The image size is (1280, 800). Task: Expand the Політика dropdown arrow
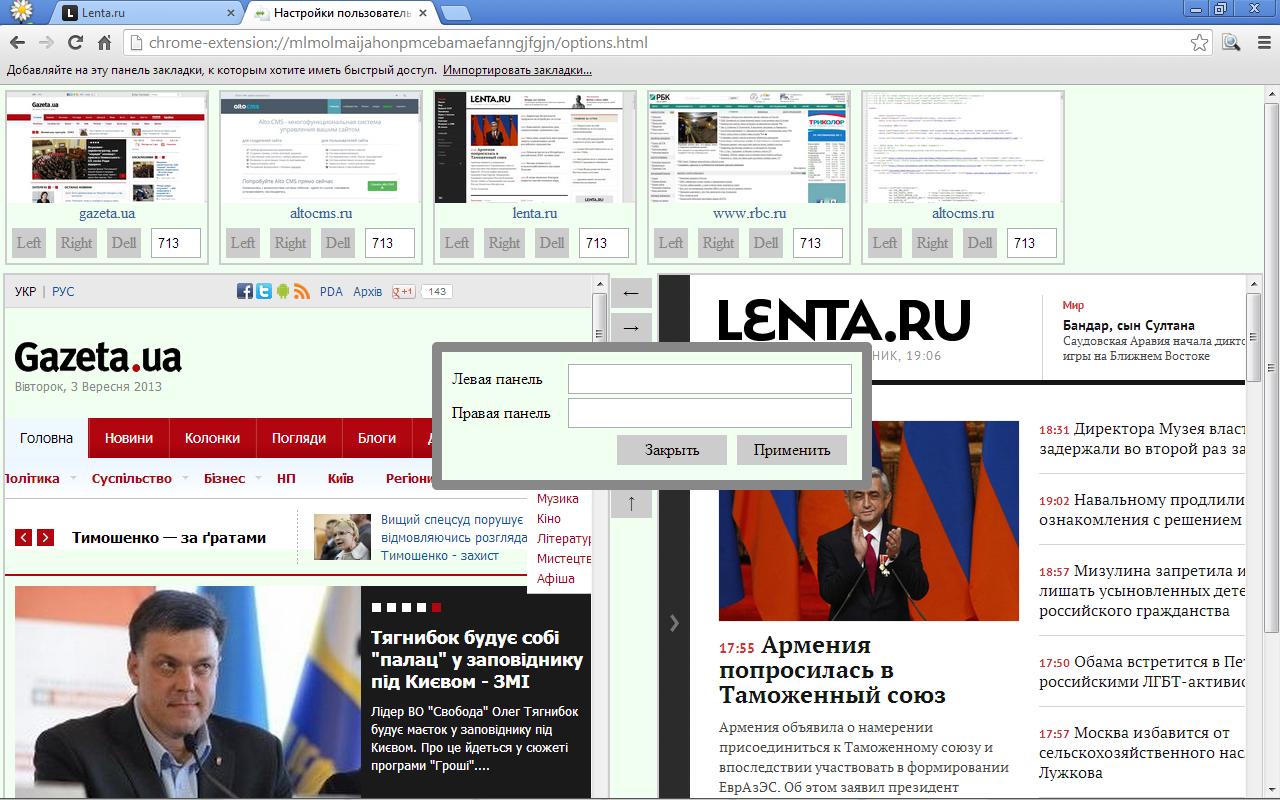coord(71,479)
